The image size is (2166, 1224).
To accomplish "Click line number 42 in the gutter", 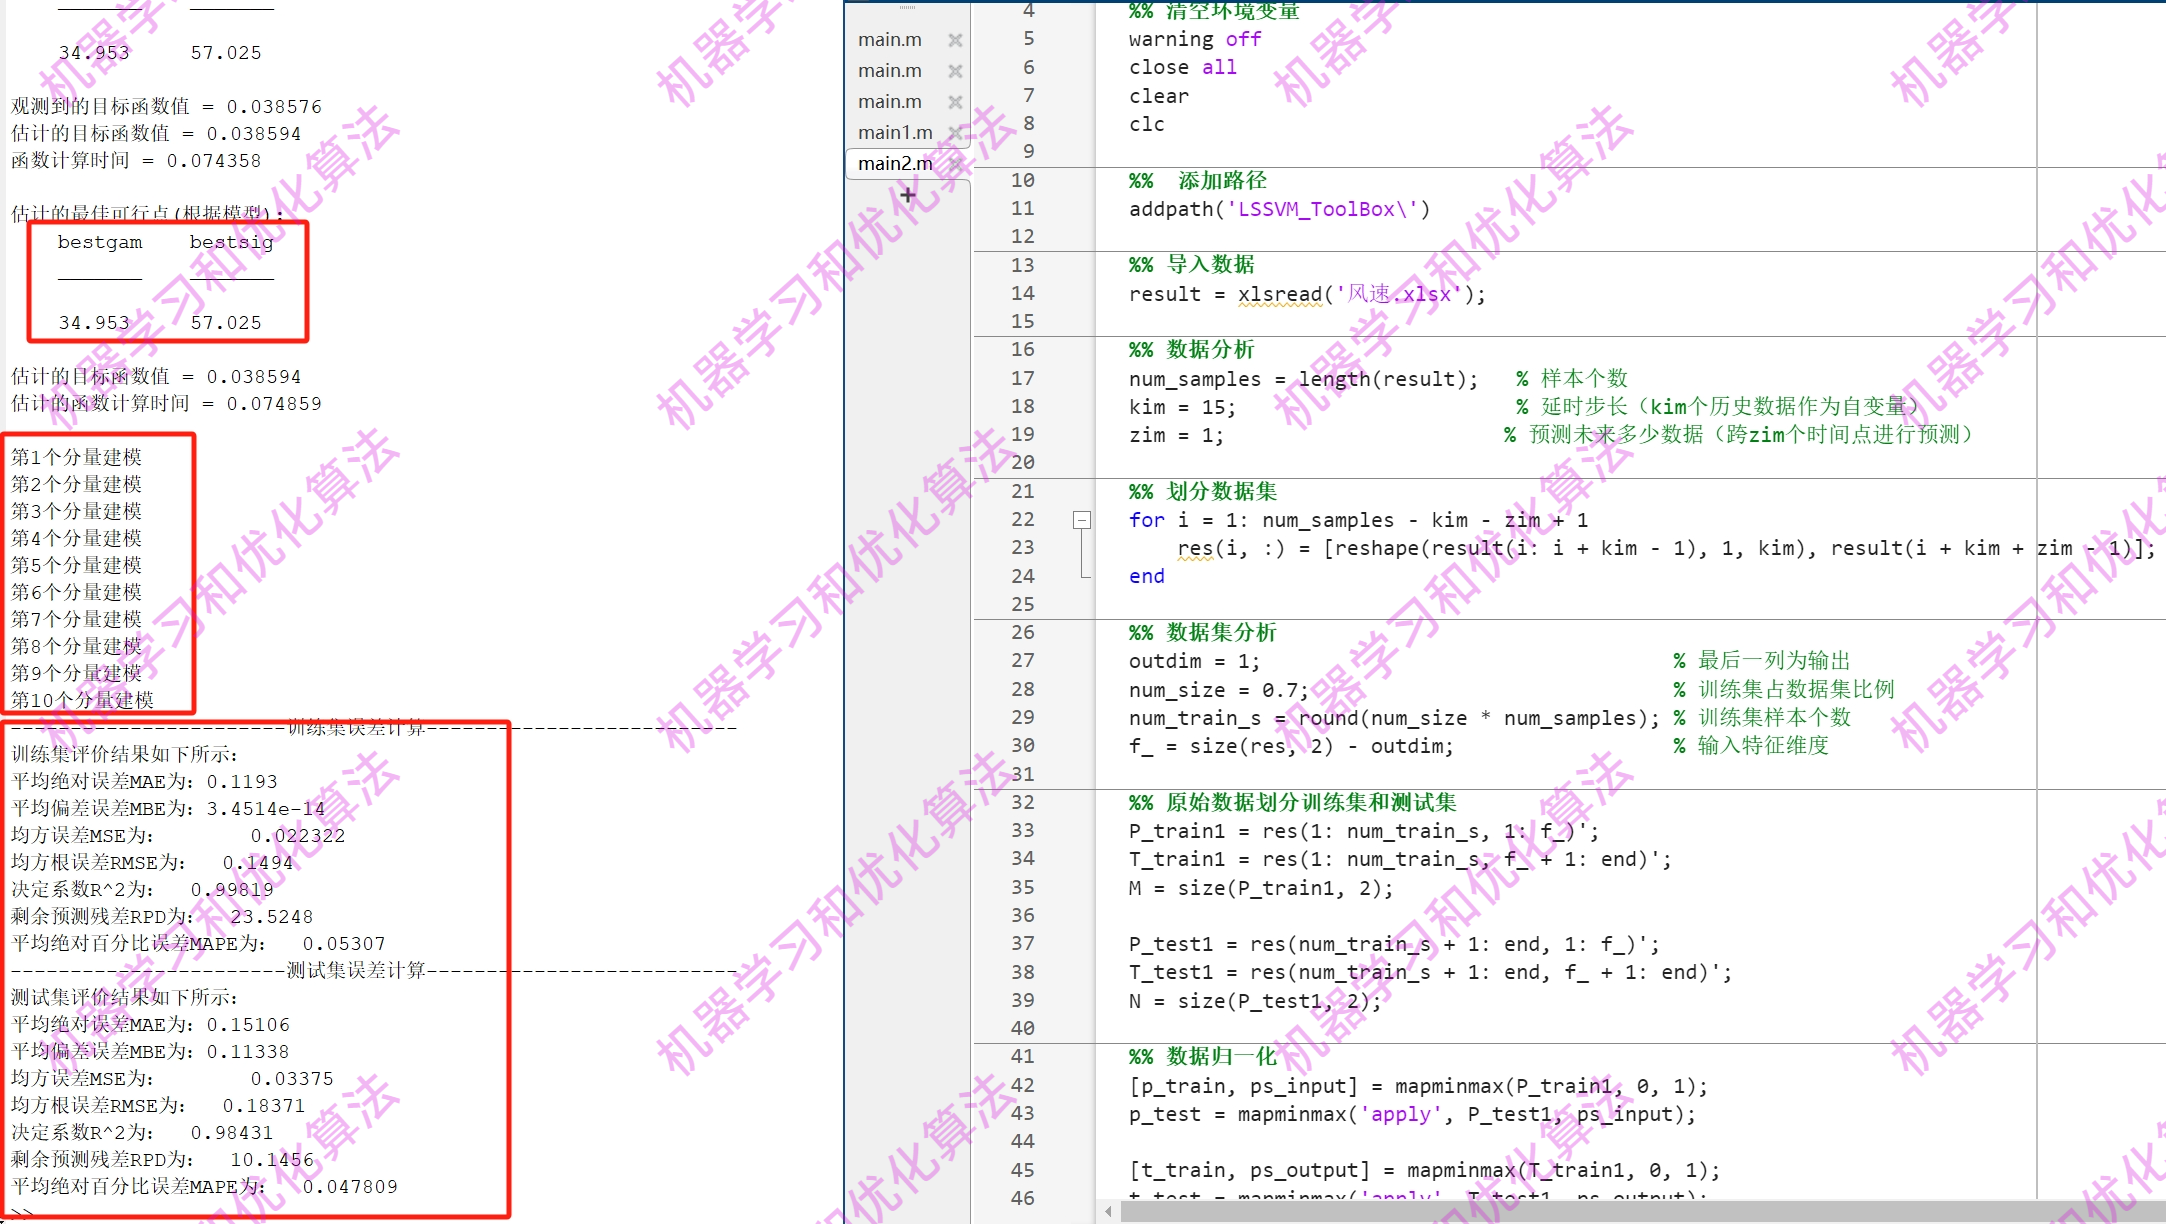I will (x=1022, y=1085).
